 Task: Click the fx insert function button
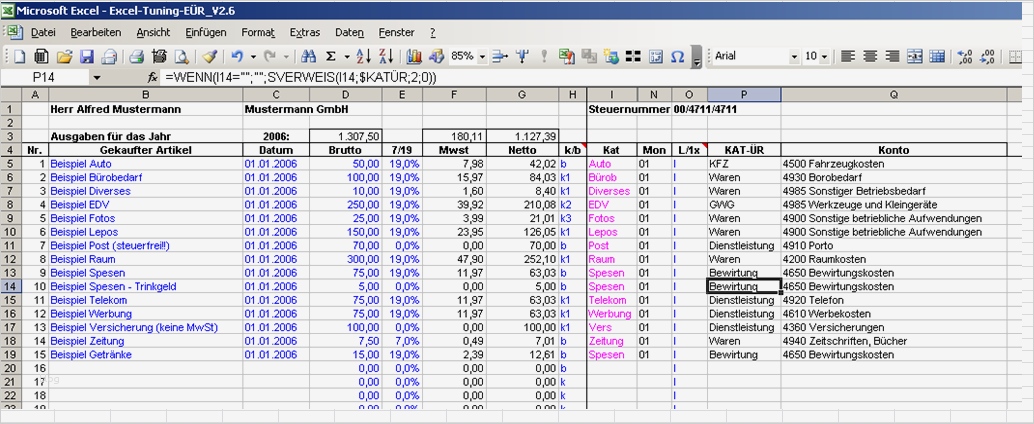pyautogui.click(x=153, y=77)
